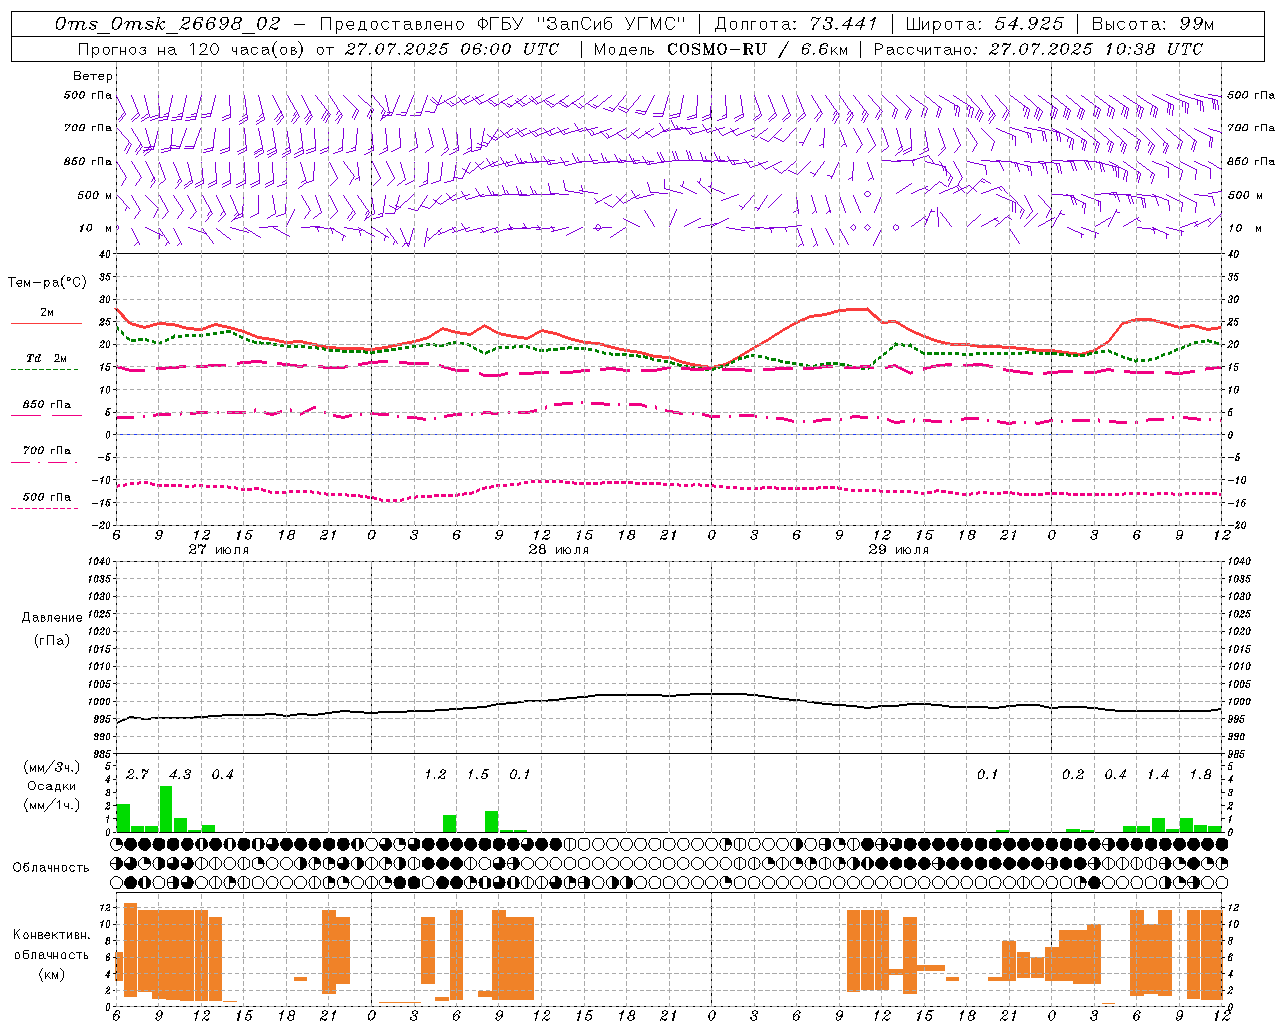Click the computed time "Рассчитано: 27.07.2025 10:38 UTC"
1280x1024 pixels.
(1038, 48)
